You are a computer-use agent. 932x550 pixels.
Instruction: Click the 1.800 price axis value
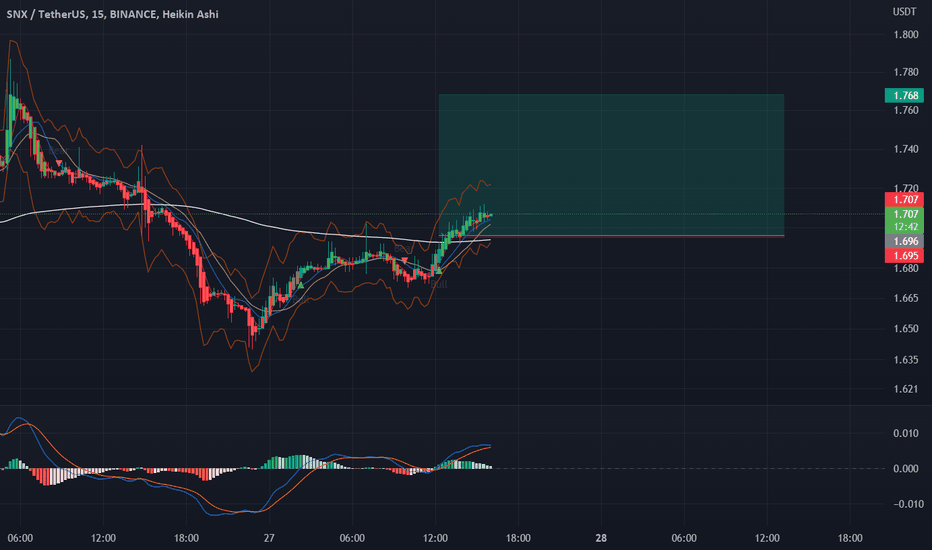coord(906,34)
